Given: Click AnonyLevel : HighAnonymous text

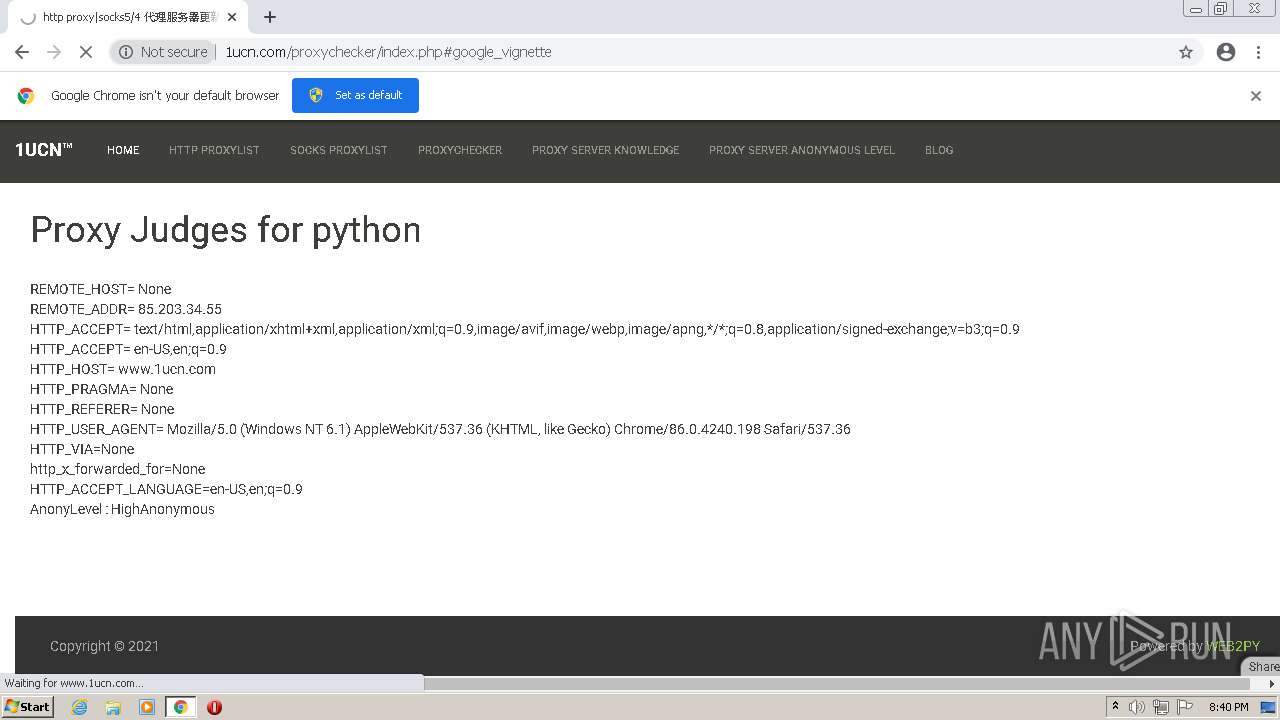Looking at the screenshot, I should (x=122, y=509).
